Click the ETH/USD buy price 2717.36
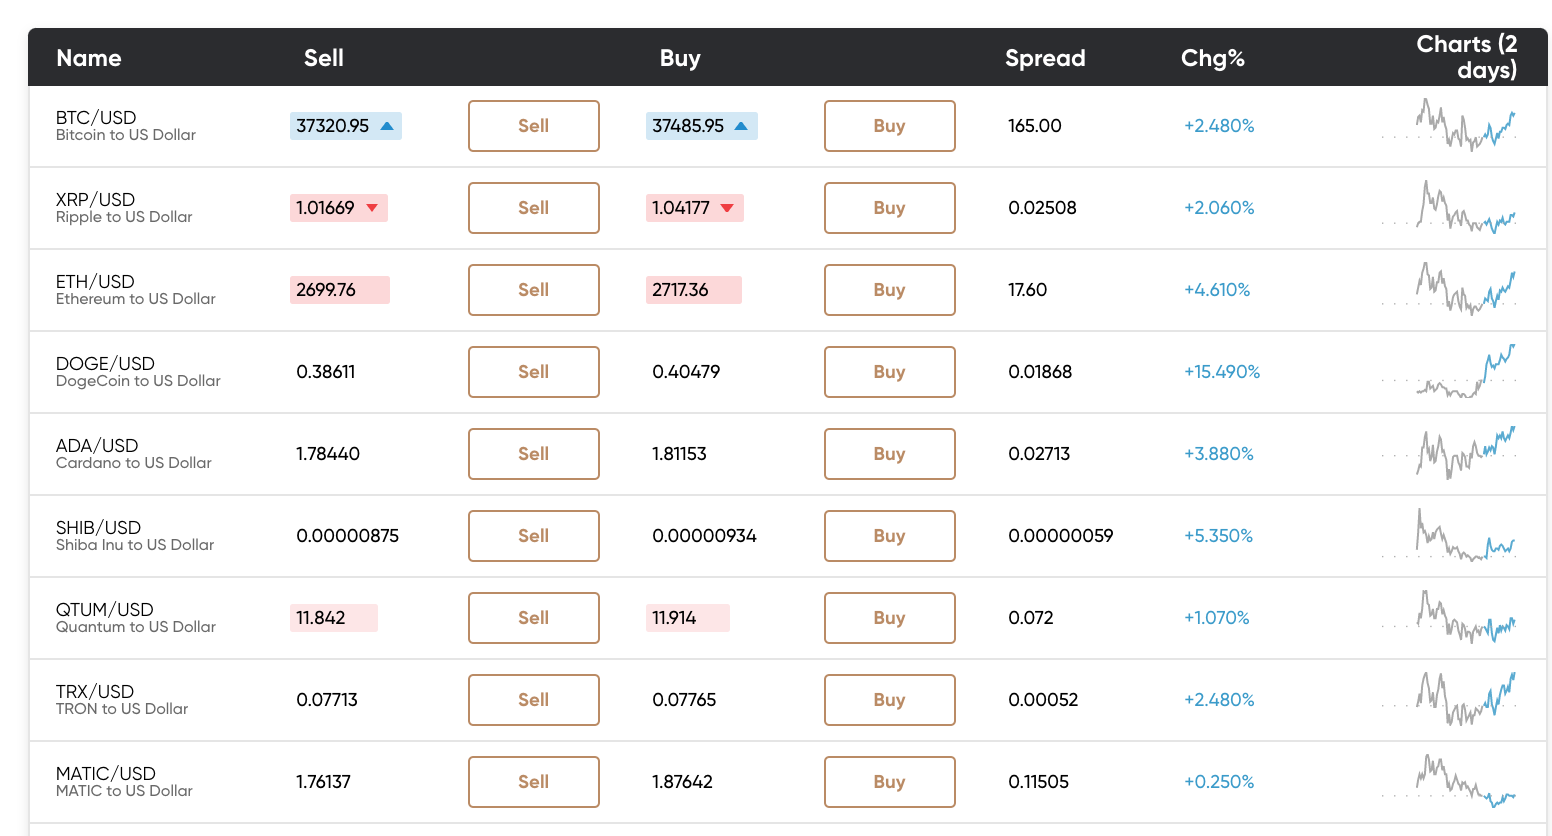 pos(694,290)
